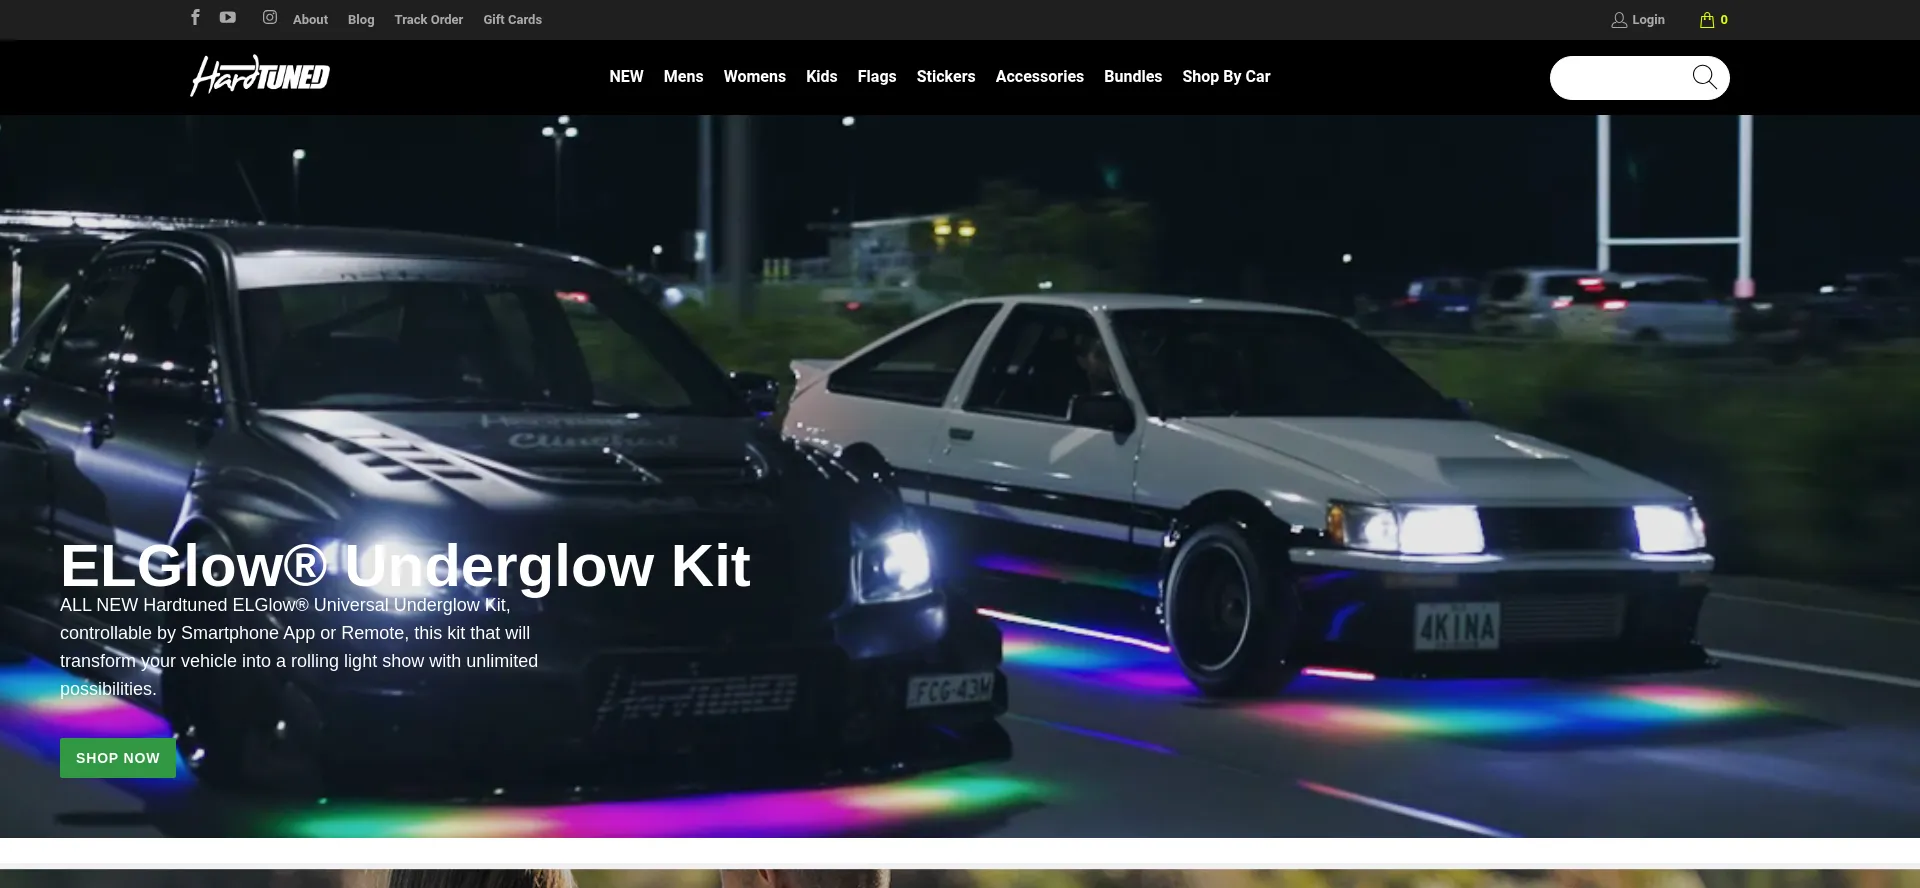Open the About page link
Screen dimensions: 1920x888
310,20
